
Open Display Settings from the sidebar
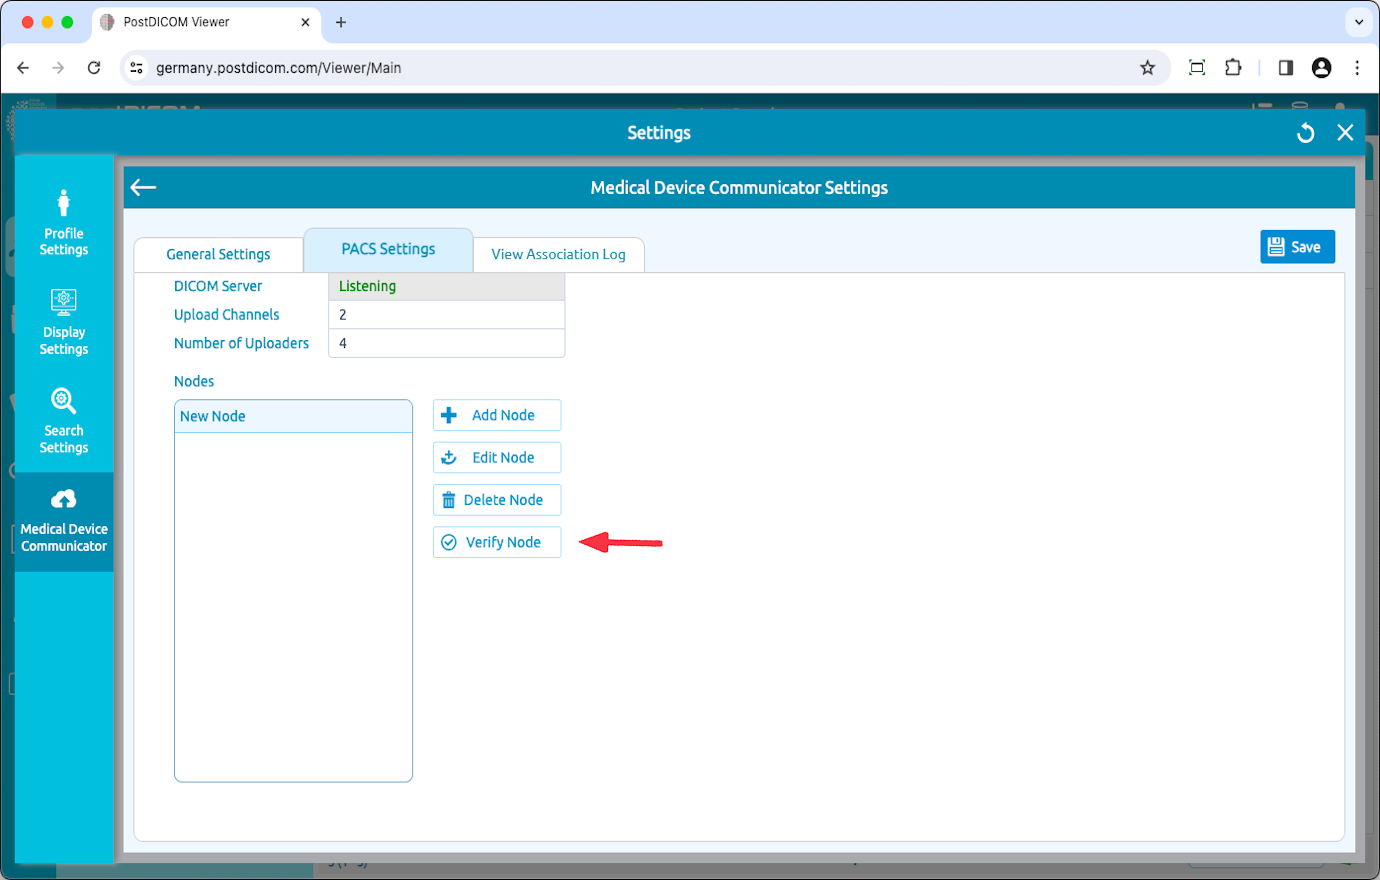pos(63,320)
